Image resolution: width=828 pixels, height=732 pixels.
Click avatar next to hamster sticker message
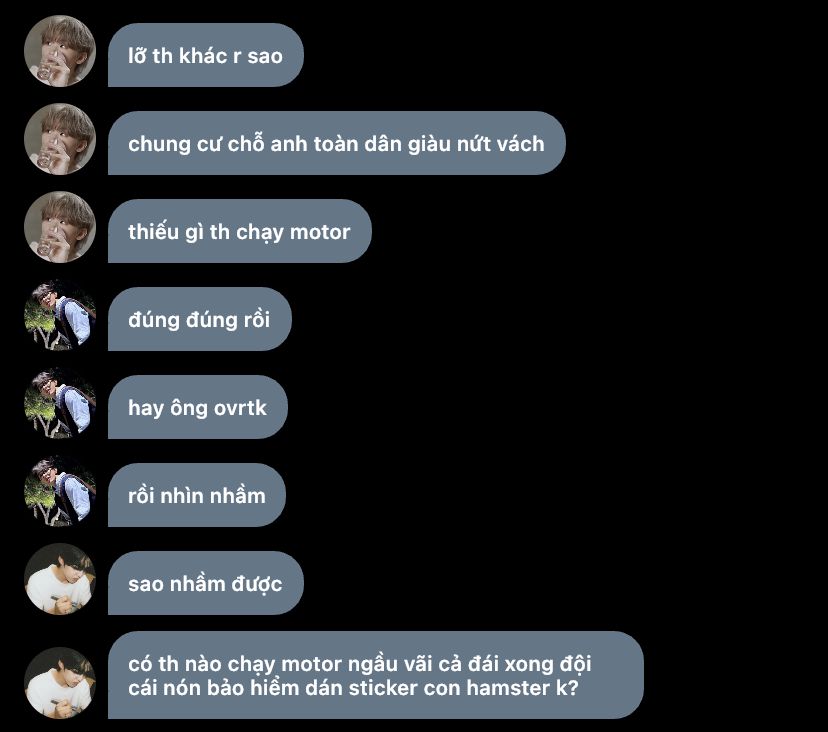tap(60, 683)
